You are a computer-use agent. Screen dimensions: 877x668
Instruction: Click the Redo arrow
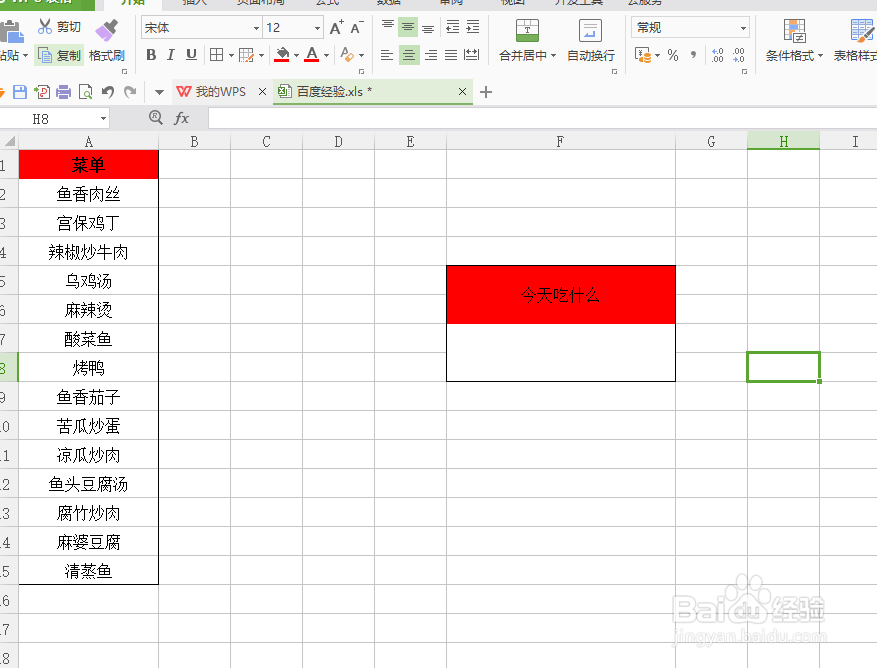[130, 92]
